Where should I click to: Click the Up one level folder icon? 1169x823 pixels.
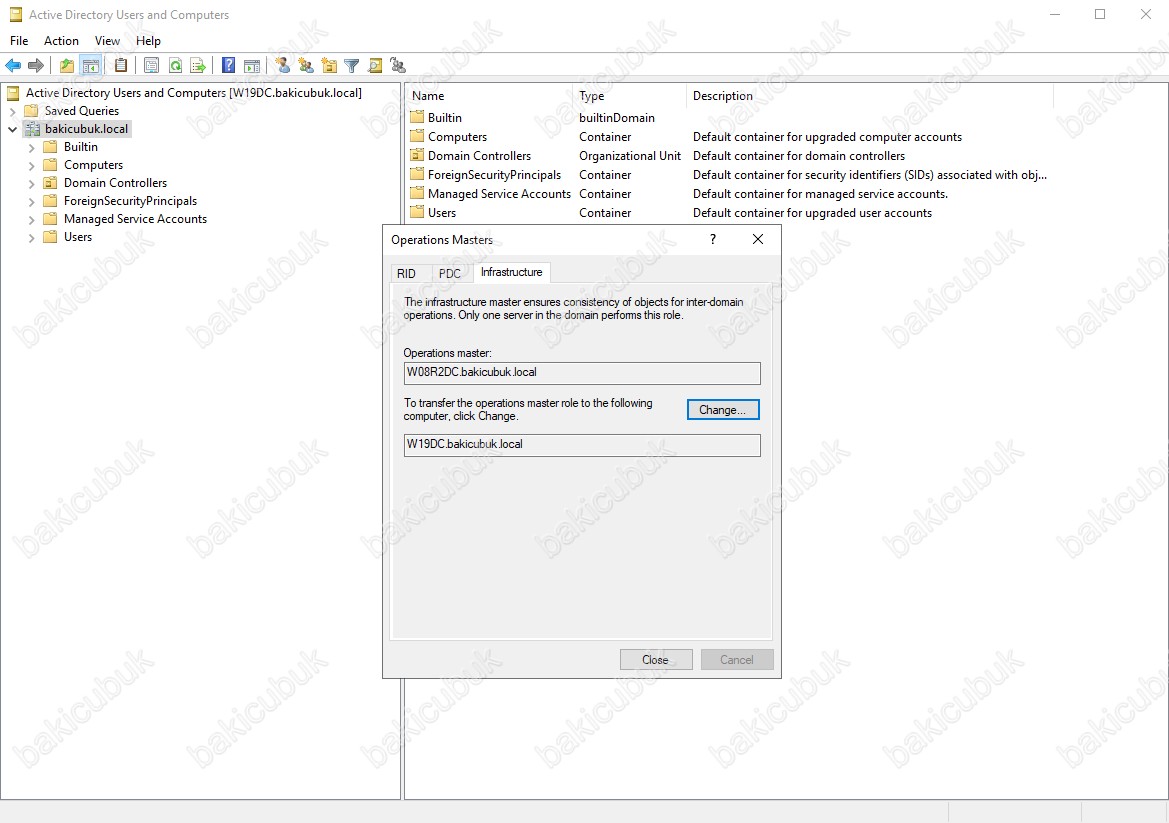point(66,66)
